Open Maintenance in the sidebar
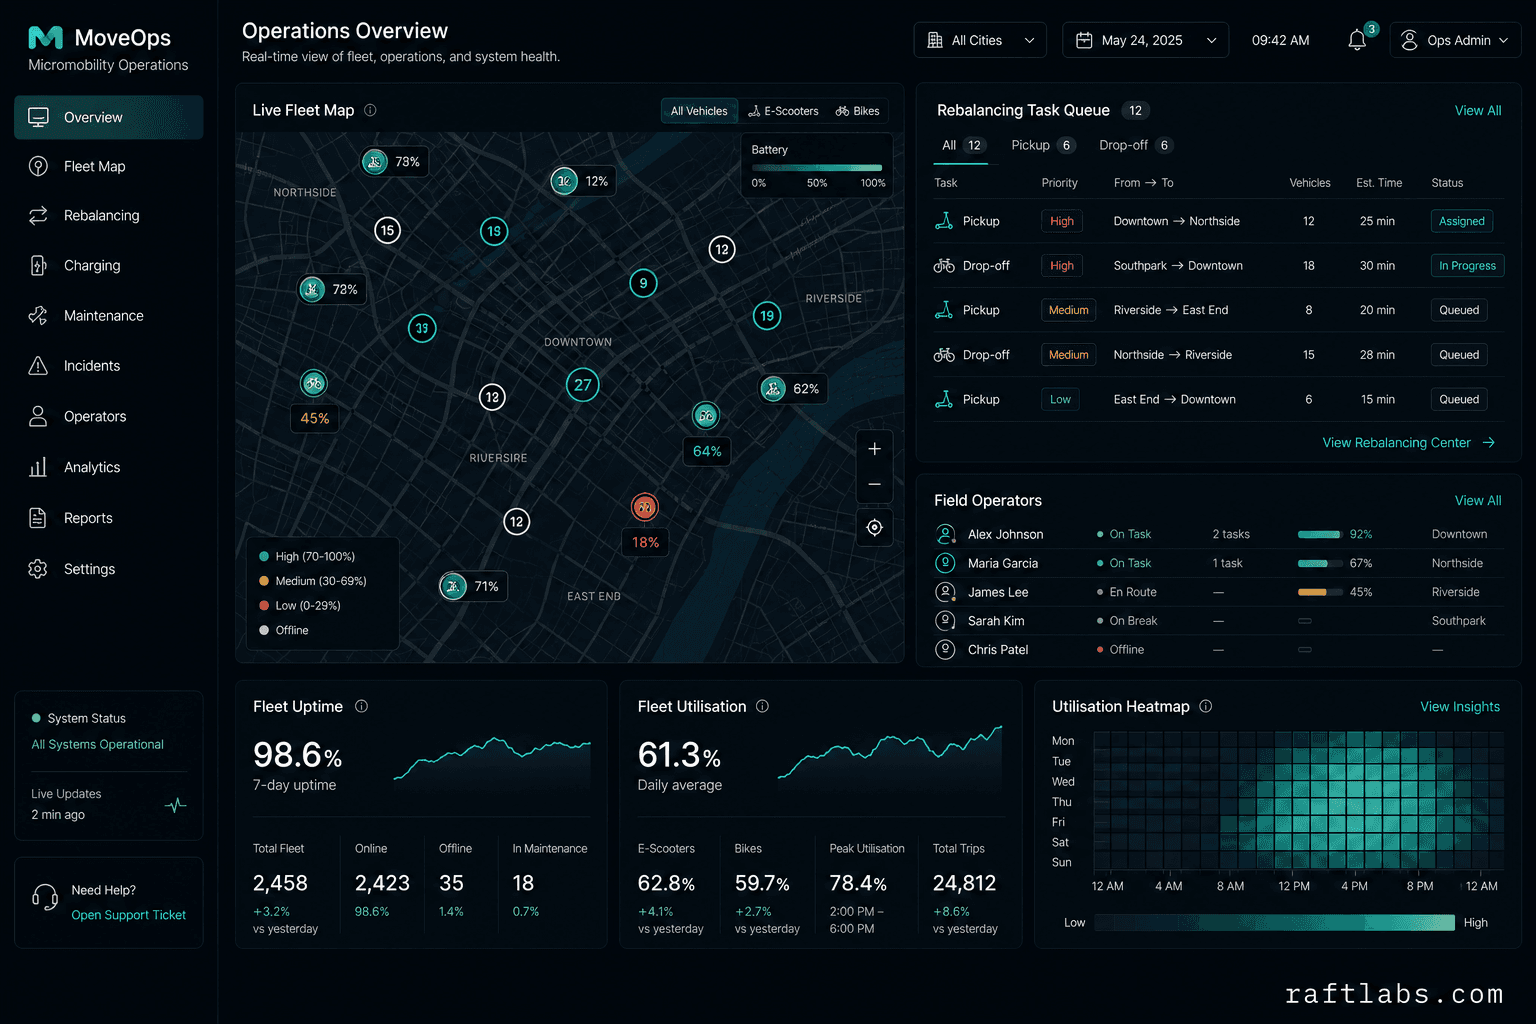 [x=109, y=315]
